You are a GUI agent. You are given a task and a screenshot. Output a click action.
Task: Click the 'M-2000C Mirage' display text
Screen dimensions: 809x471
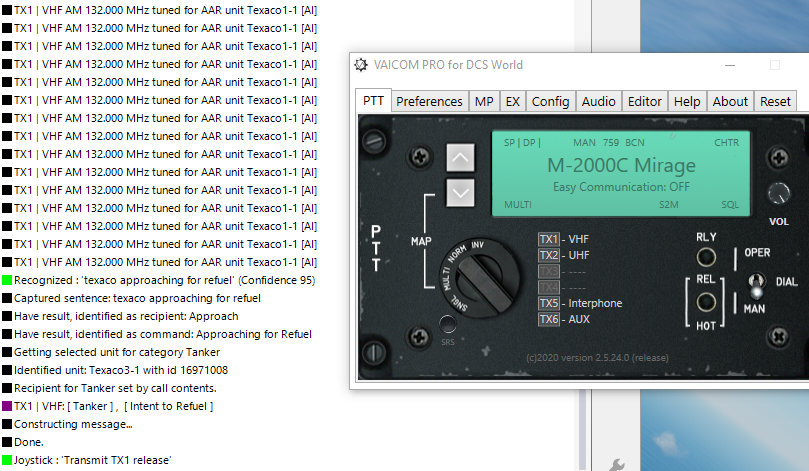pos(621,165)
